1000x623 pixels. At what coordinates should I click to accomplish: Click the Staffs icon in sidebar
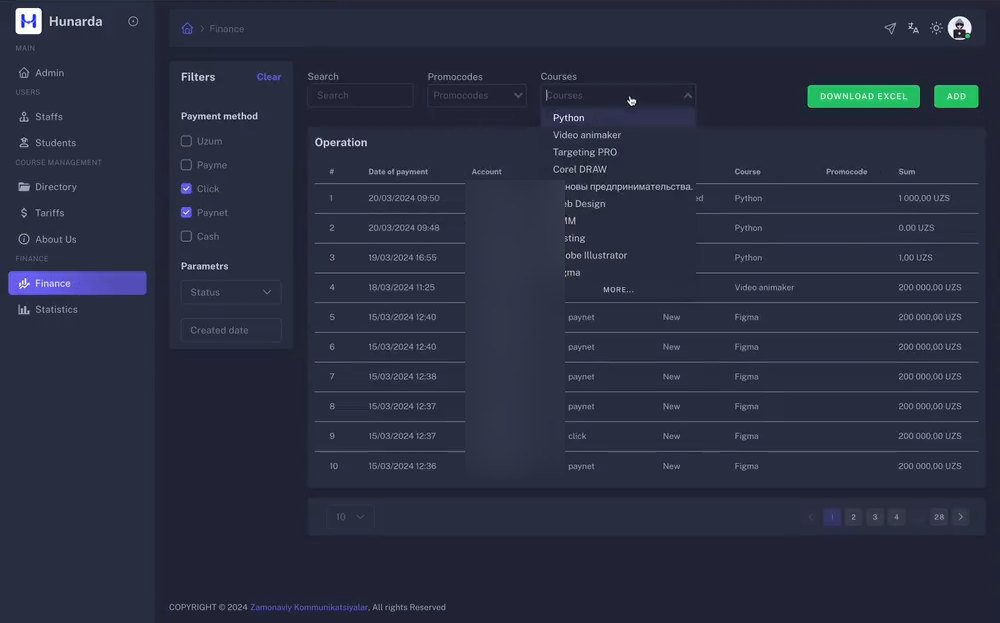24,117
